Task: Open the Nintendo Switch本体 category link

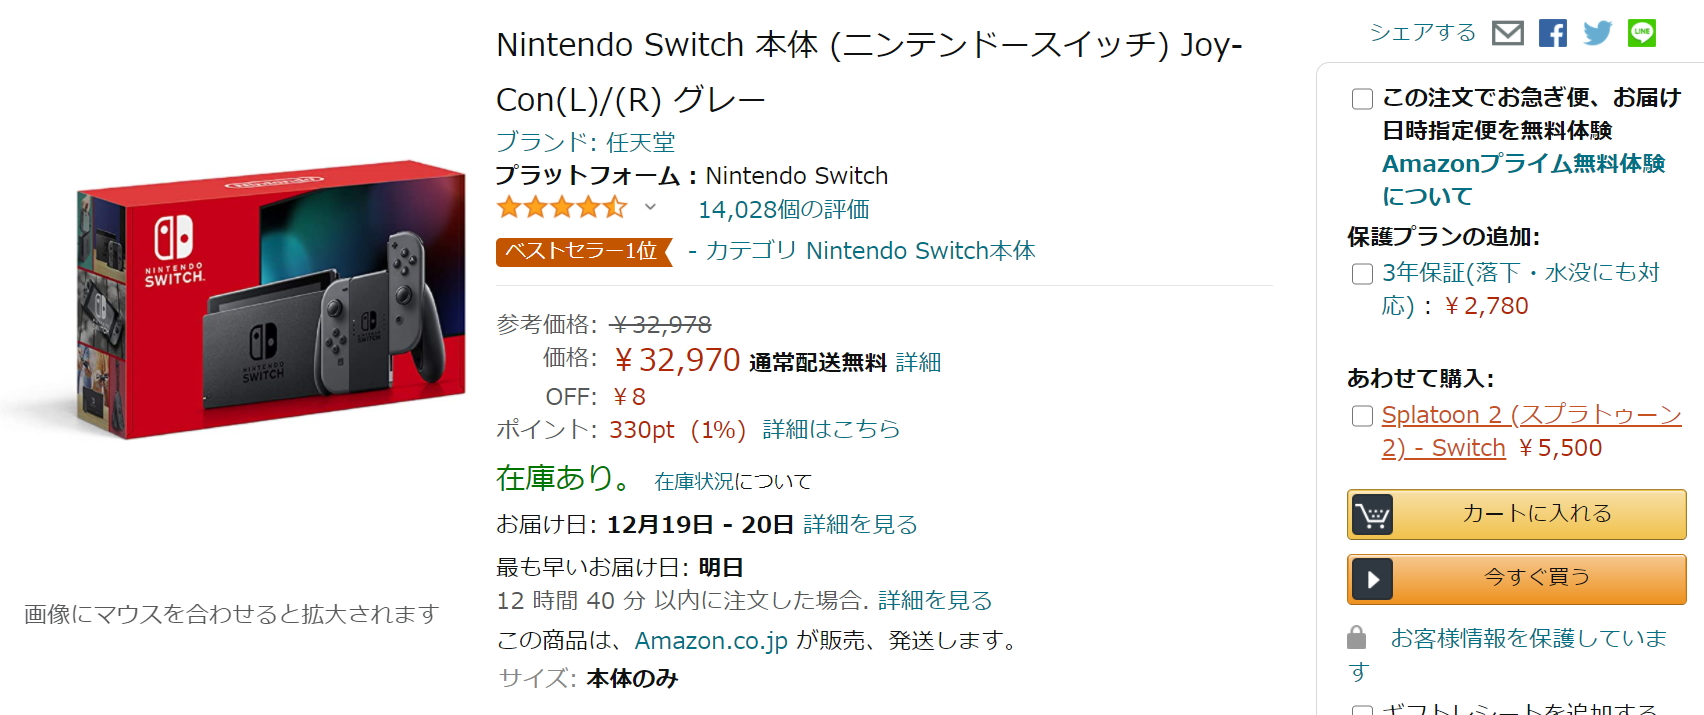Action: pos(920,251)
